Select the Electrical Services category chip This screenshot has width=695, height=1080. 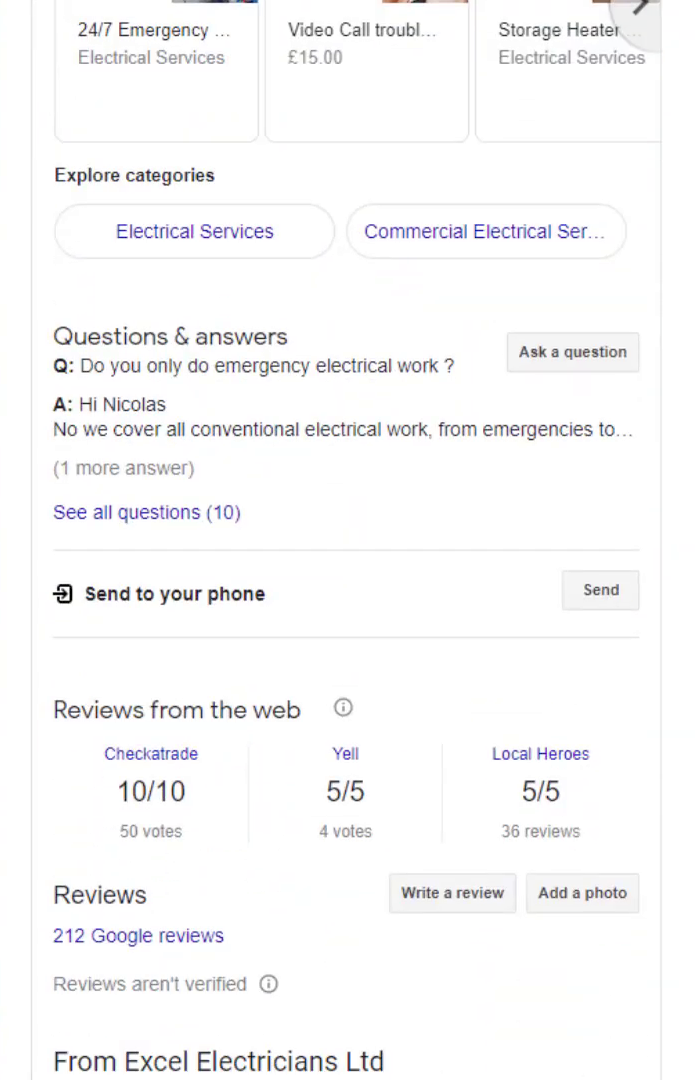coord(194,231)
